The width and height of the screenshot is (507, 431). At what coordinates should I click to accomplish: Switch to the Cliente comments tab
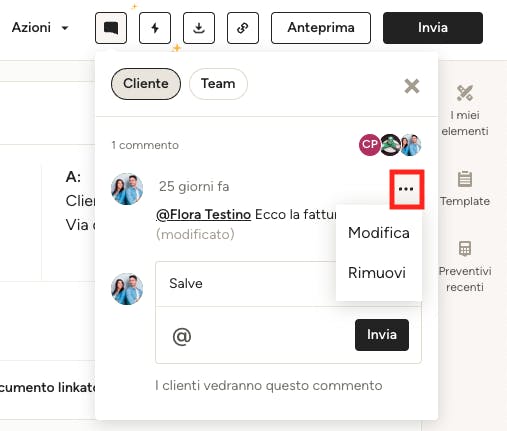pos(146,84)
